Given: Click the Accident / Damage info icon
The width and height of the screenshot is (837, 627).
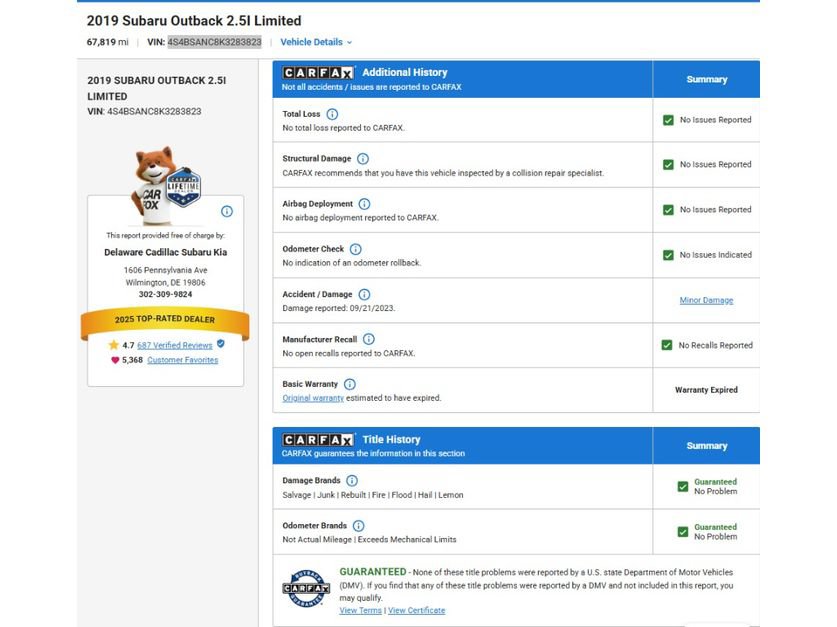Looking at the screenshot, I should [364, 295].
